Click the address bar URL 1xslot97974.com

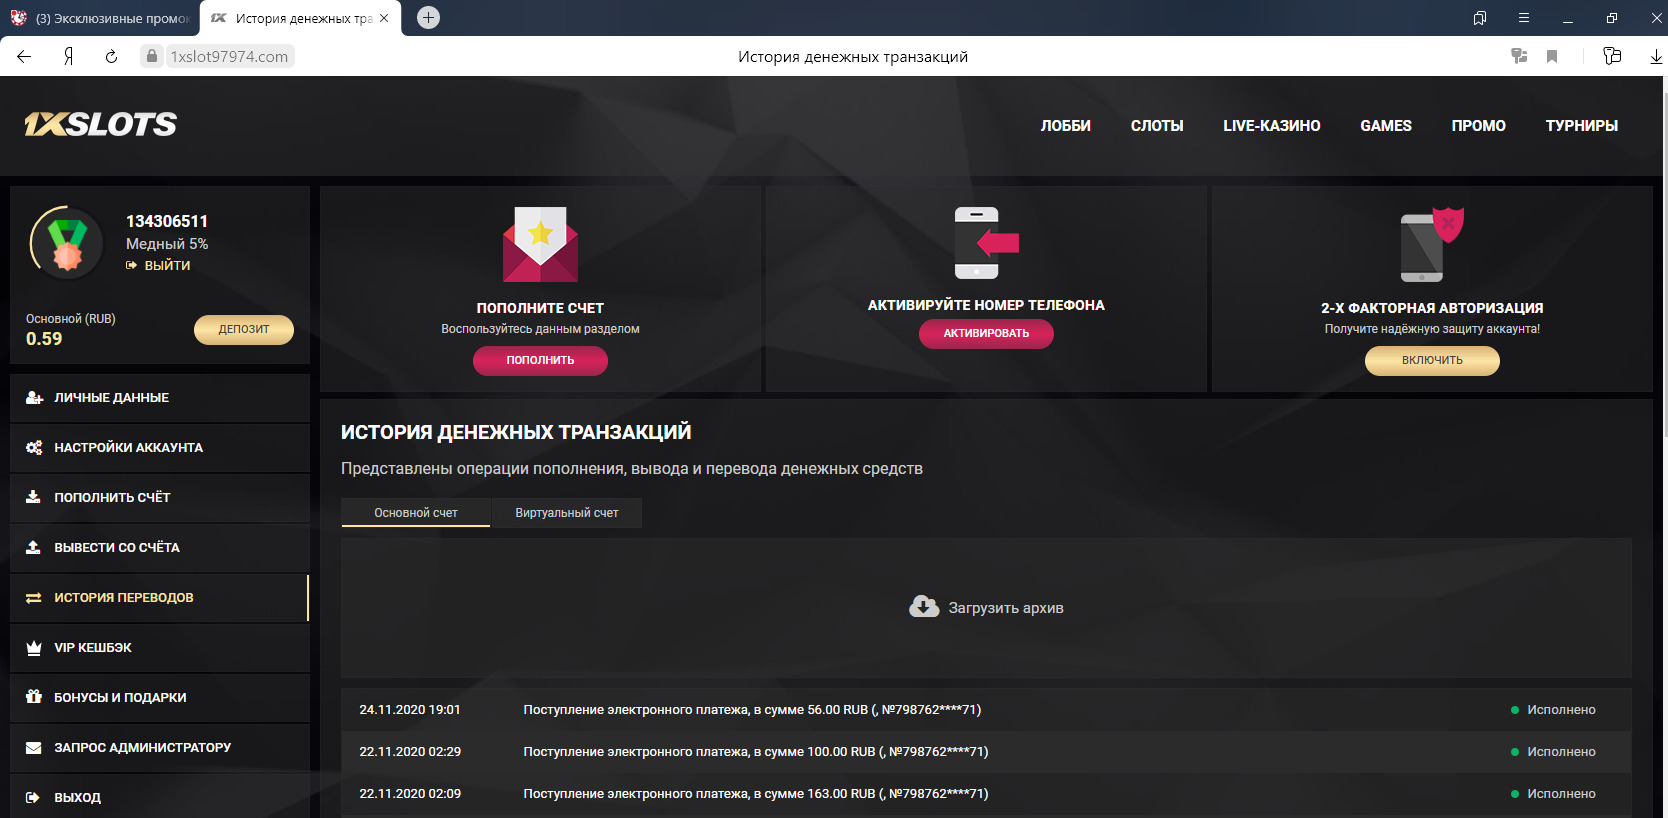[x=229, y=57]
